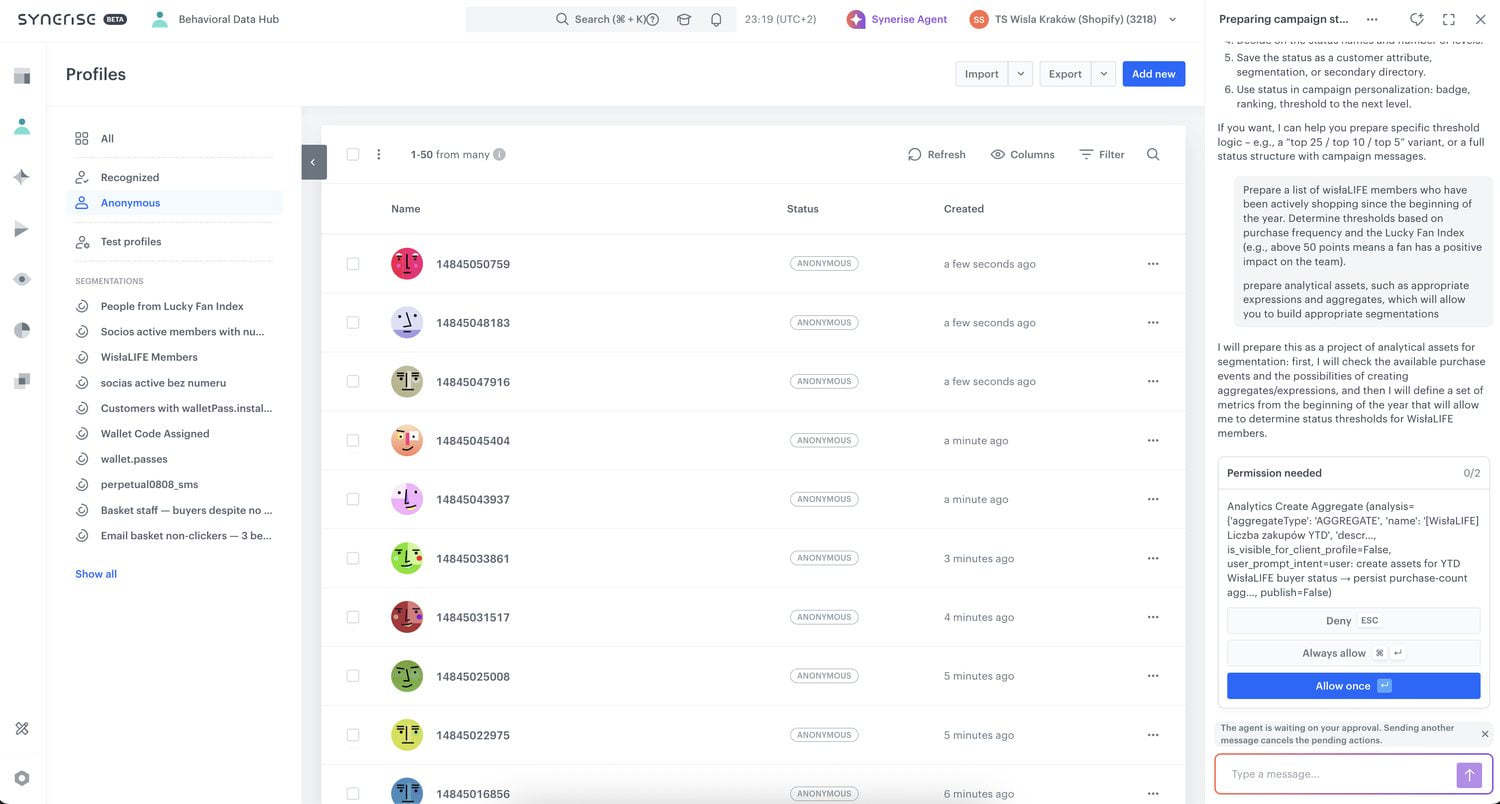Open the Profiles icon in left sidebar
This screenshot has width=1500, height=804.
pyautogui.click(x=22, y=126)
